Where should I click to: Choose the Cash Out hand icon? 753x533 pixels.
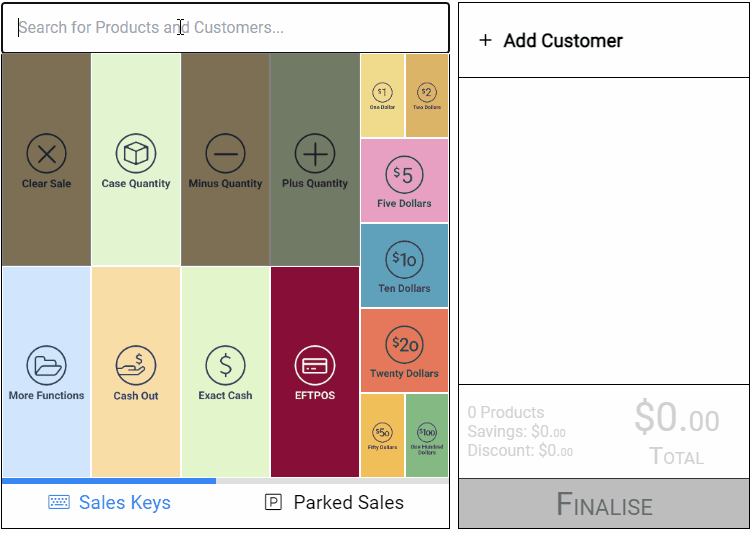pyautogui.click(x=136, y=365)
